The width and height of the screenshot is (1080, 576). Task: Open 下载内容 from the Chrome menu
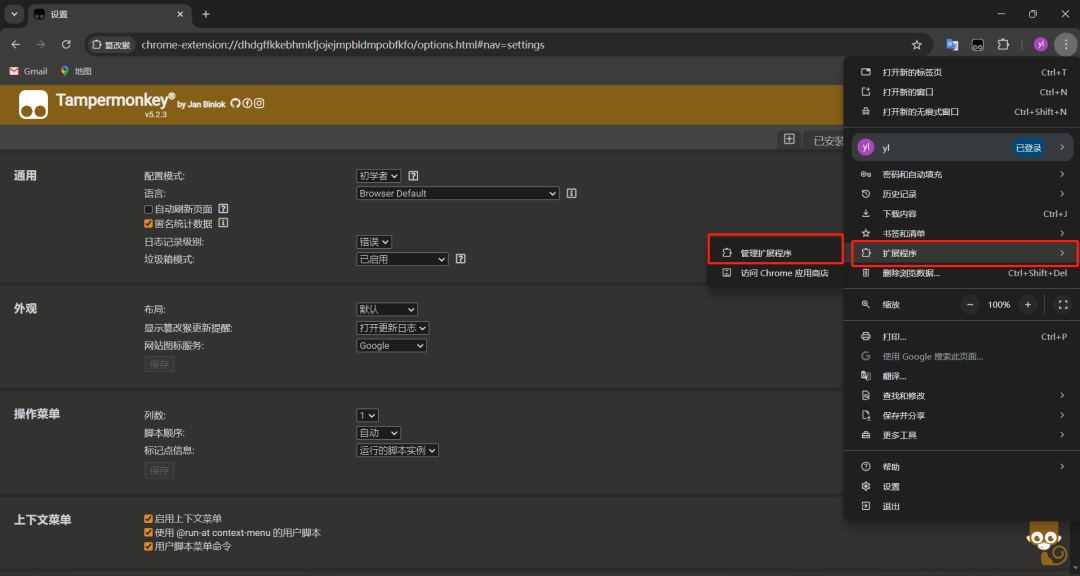pos(962,214)
